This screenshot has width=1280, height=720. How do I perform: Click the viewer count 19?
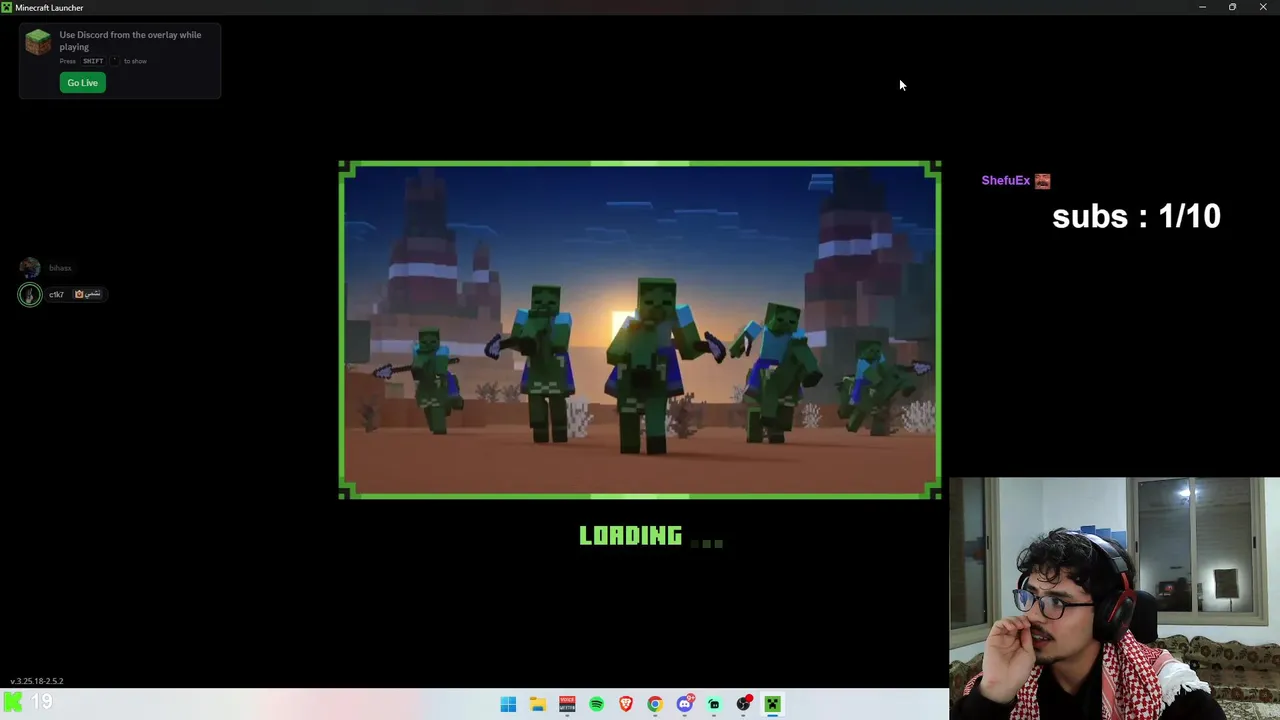[42, 703]
